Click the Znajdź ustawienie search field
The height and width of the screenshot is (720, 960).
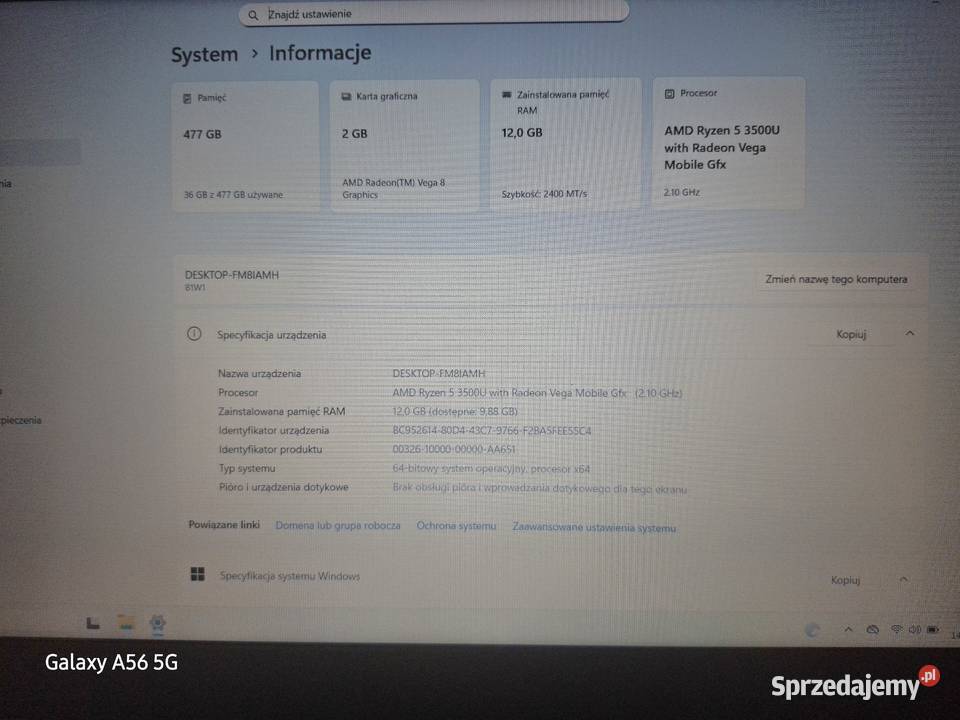434,14
